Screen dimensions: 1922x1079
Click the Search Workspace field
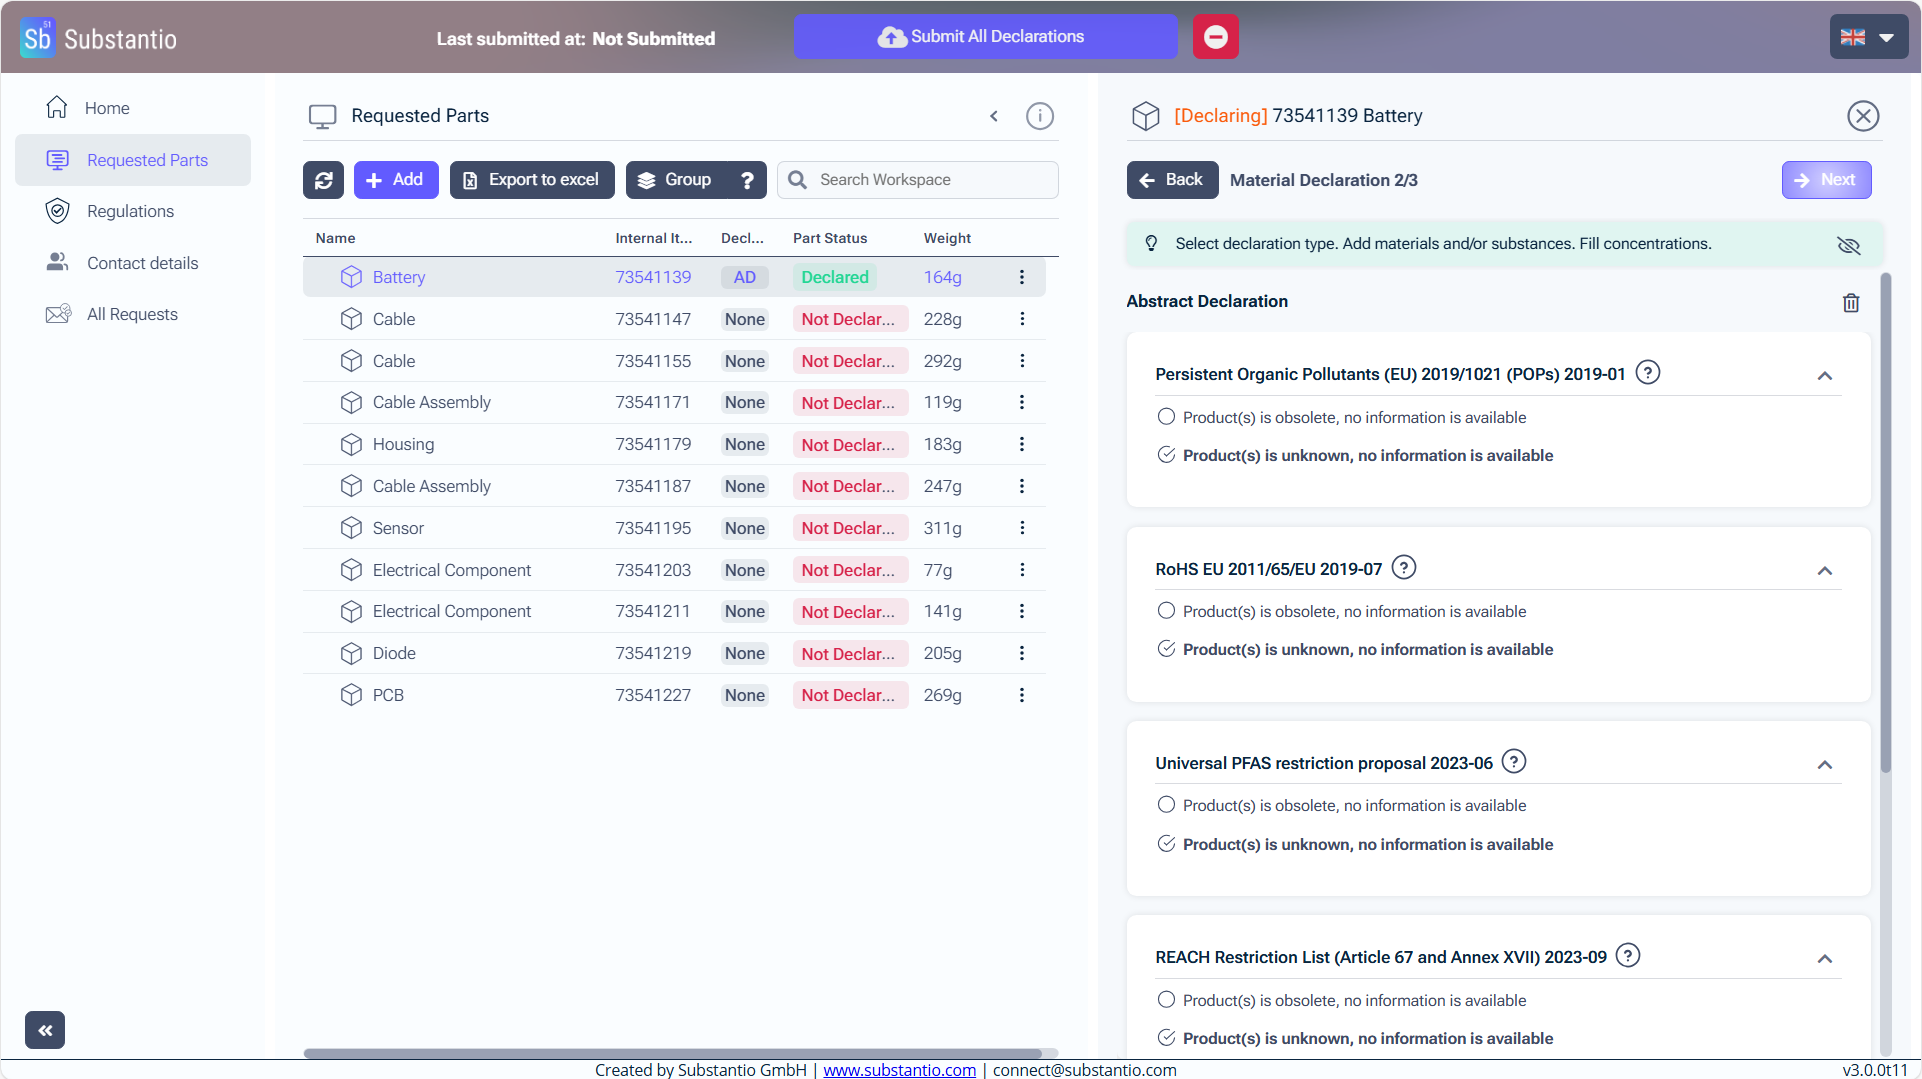click(x=930, y=180)
